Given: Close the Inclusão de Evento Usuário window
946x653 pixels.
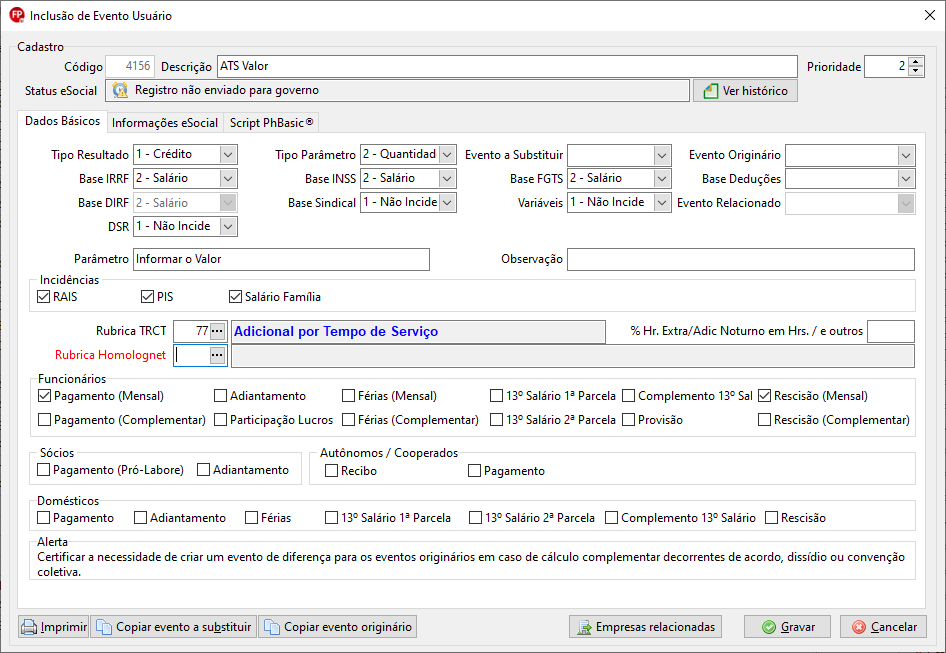Looking at the screenshot, I should tap(930, 15).
